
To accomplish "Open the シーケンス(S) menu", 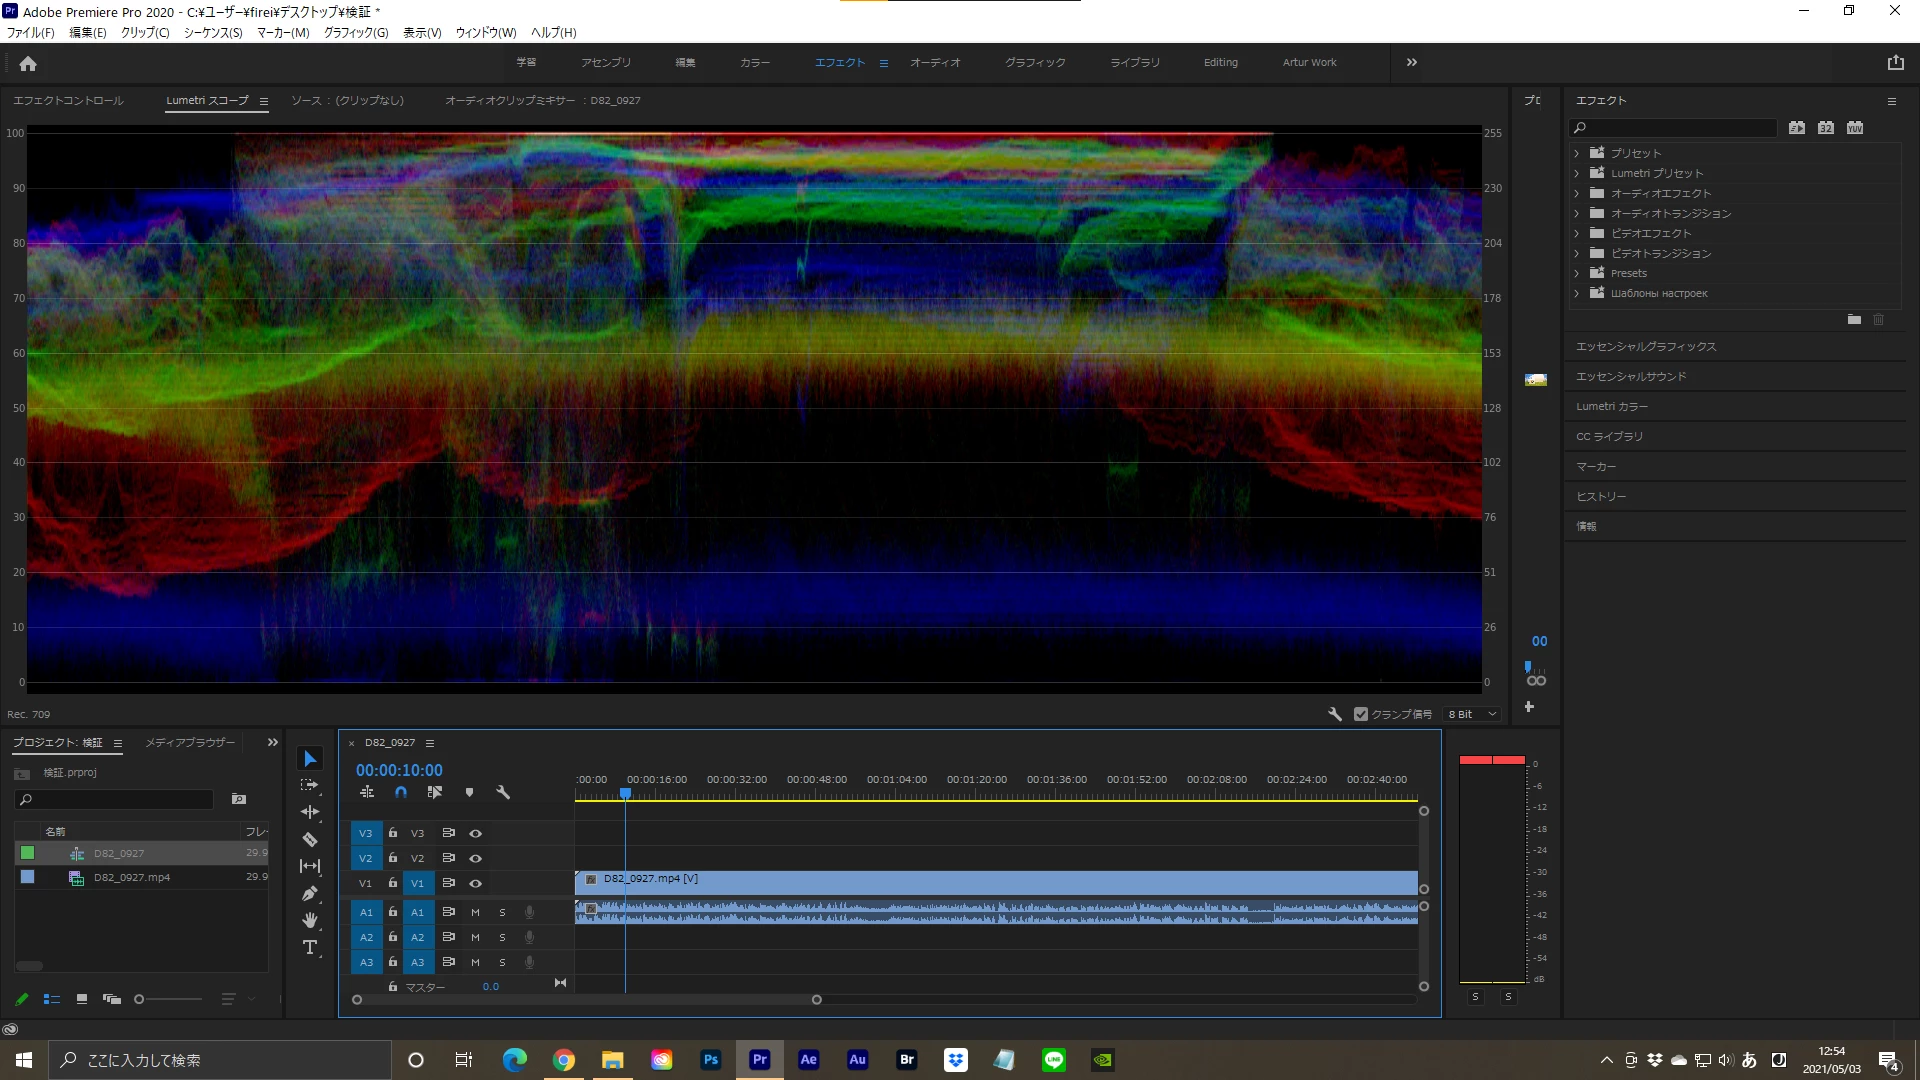I will (213, 32).
